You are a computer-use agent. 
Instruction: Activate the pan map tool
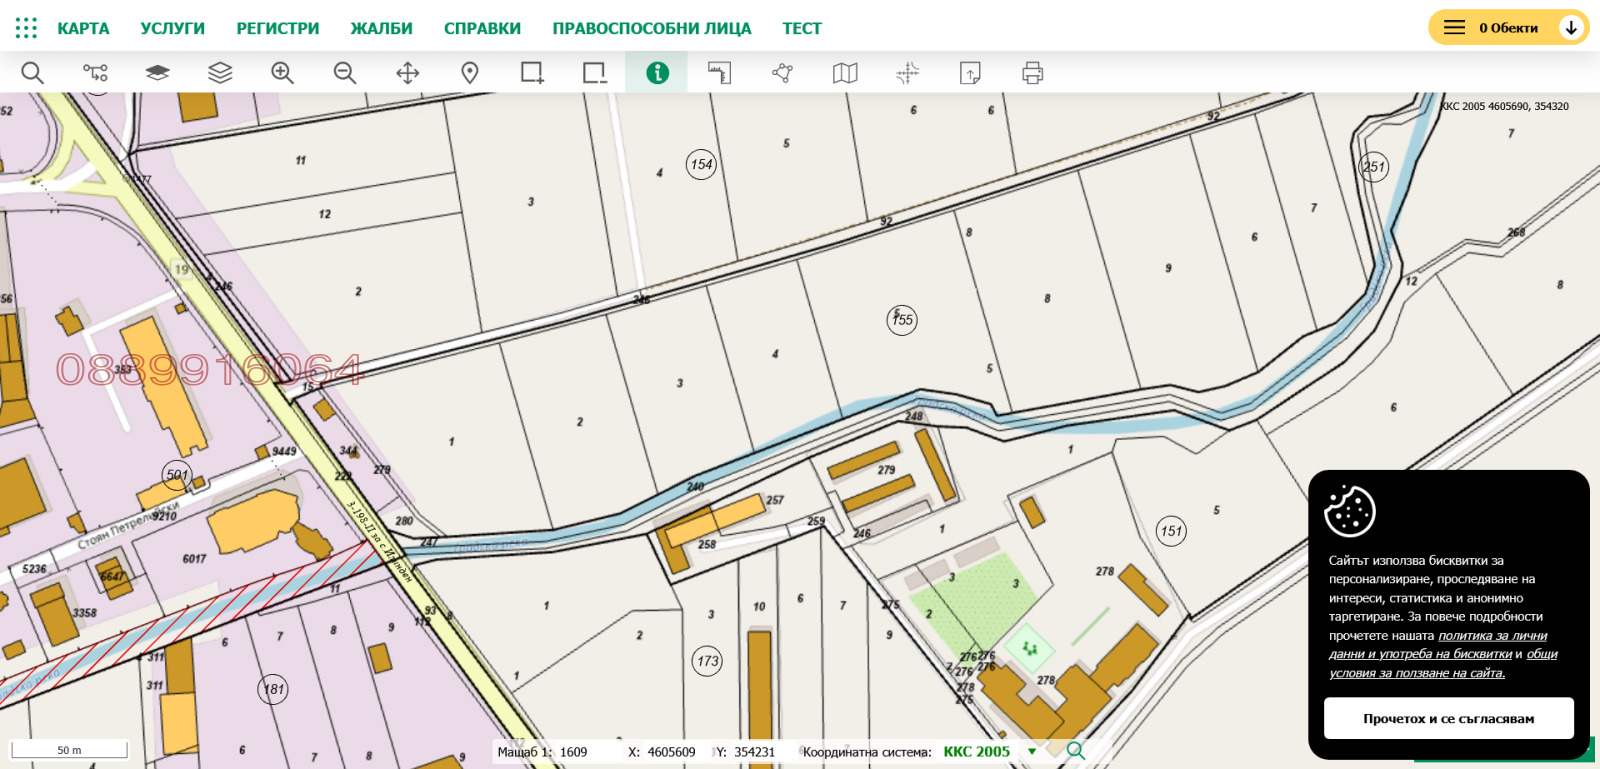(x=408, y=73)
